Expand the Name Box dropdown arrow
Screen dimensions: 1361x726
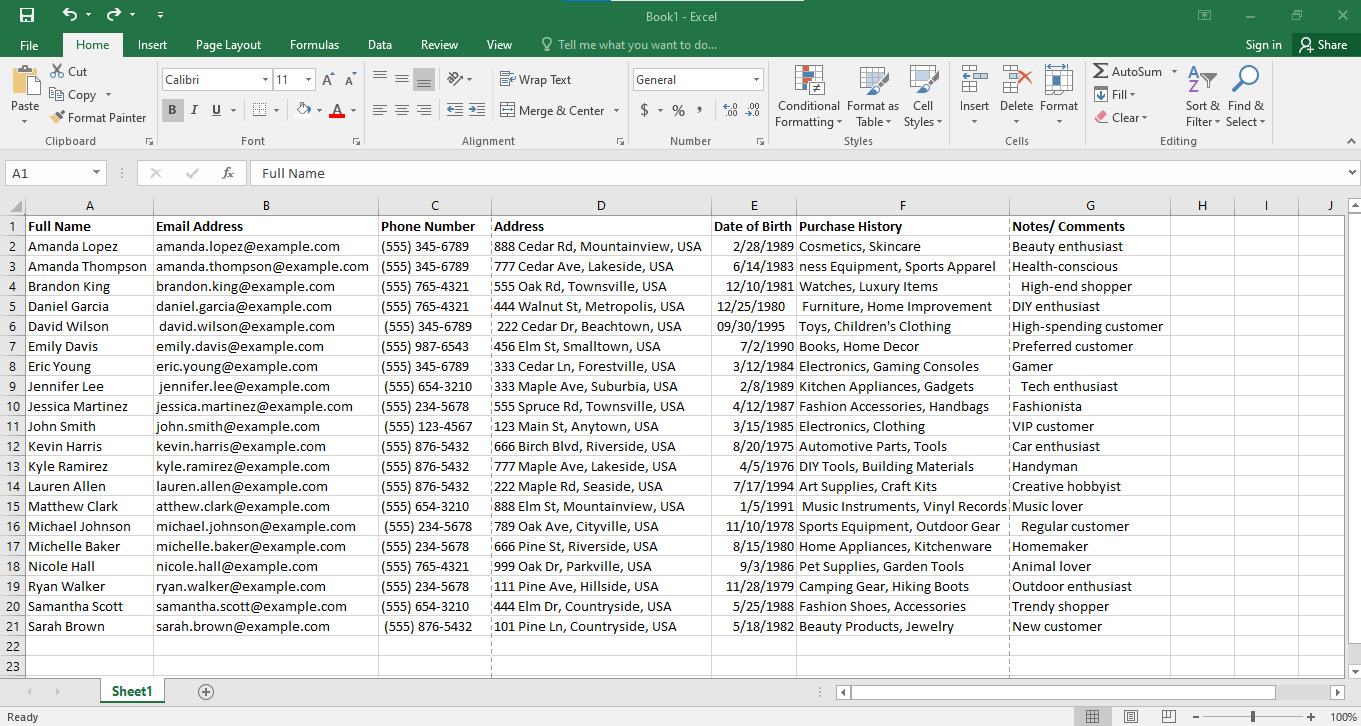click(x=96, y=173)
